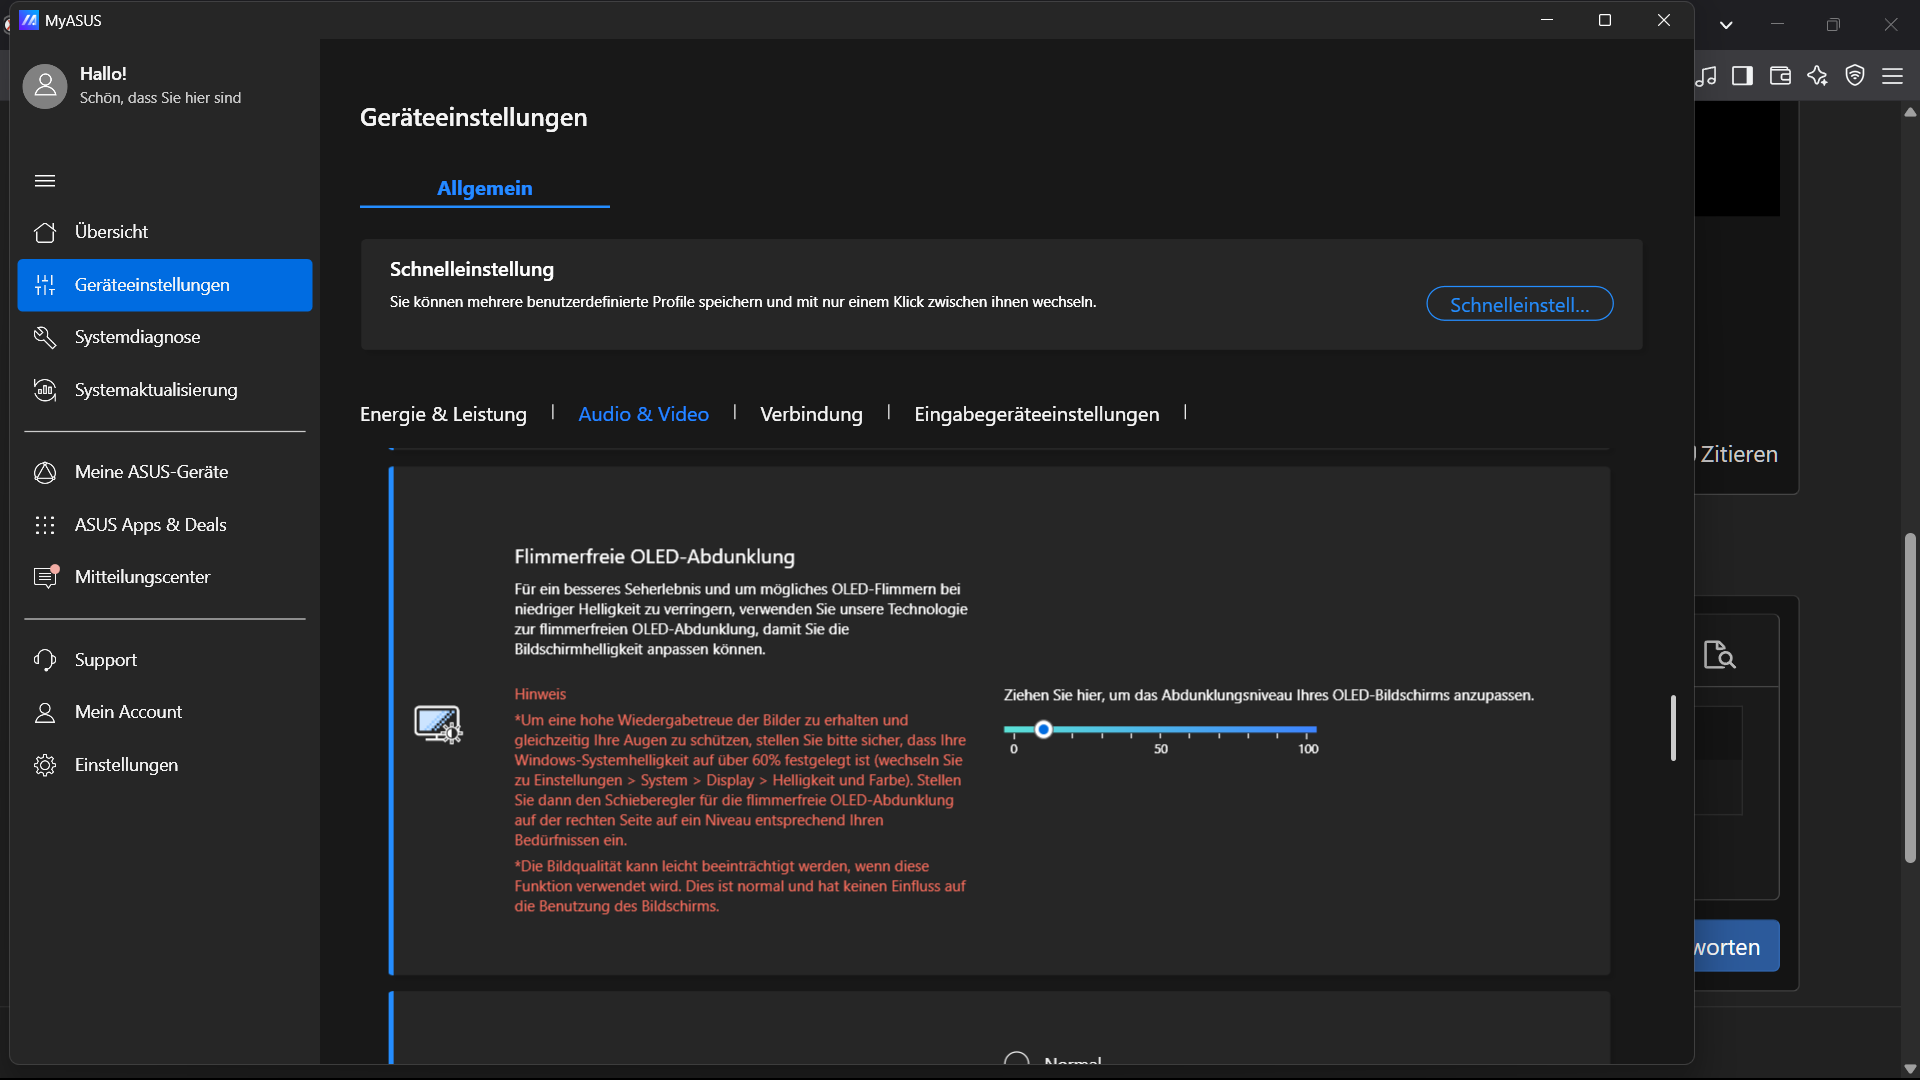
Task: Open Systemdiagnose wrench icon
Action: click(45, 337)
